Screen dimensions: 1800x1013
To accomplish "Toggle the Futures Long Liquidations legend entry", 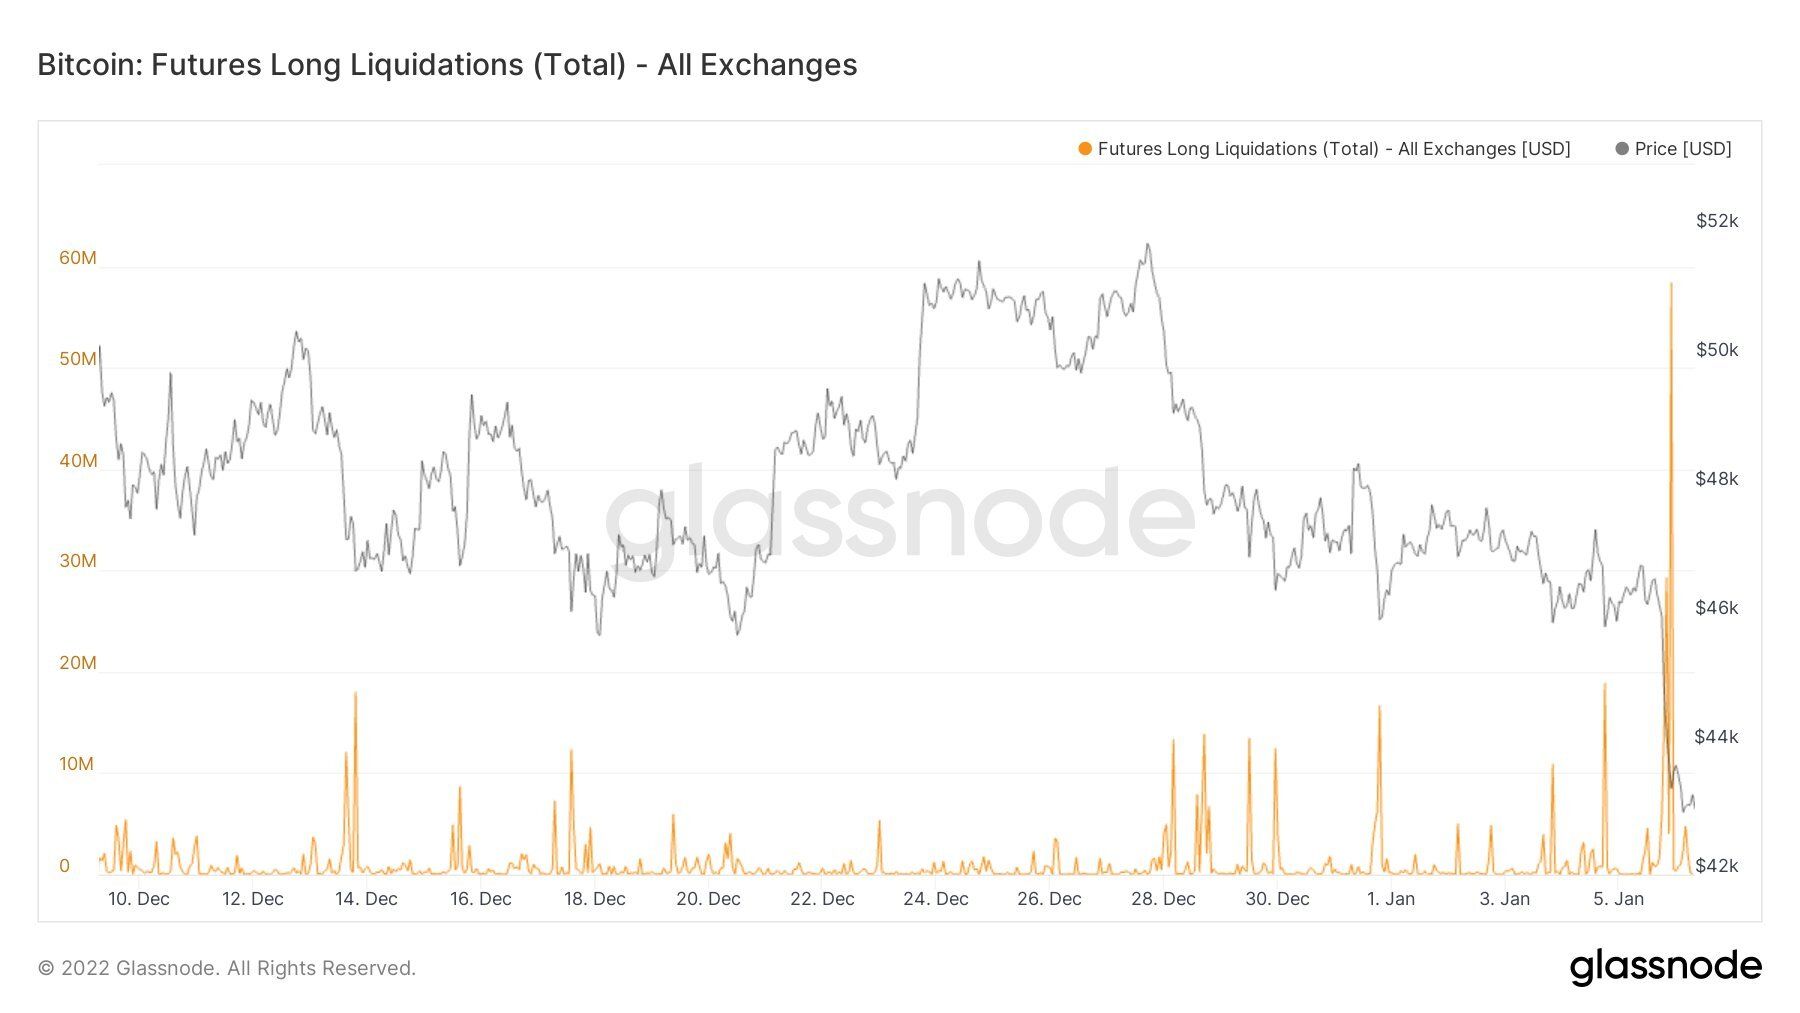I will coord(1324,149).
